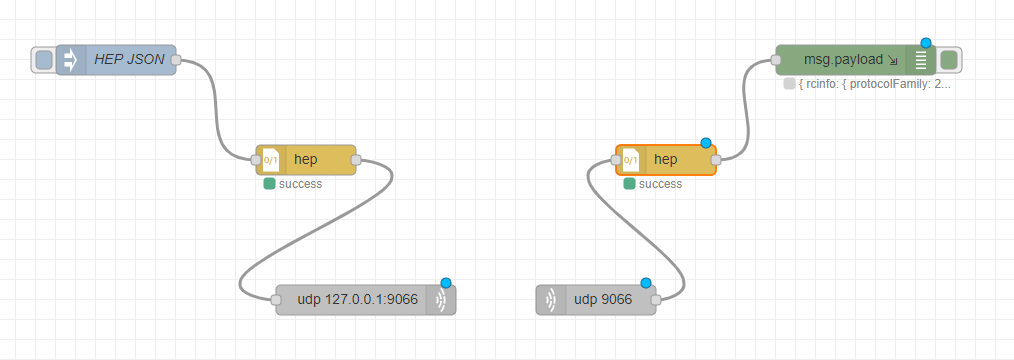Click the input port of the right hep node
1014x360 pixels.
click(616, 160)
